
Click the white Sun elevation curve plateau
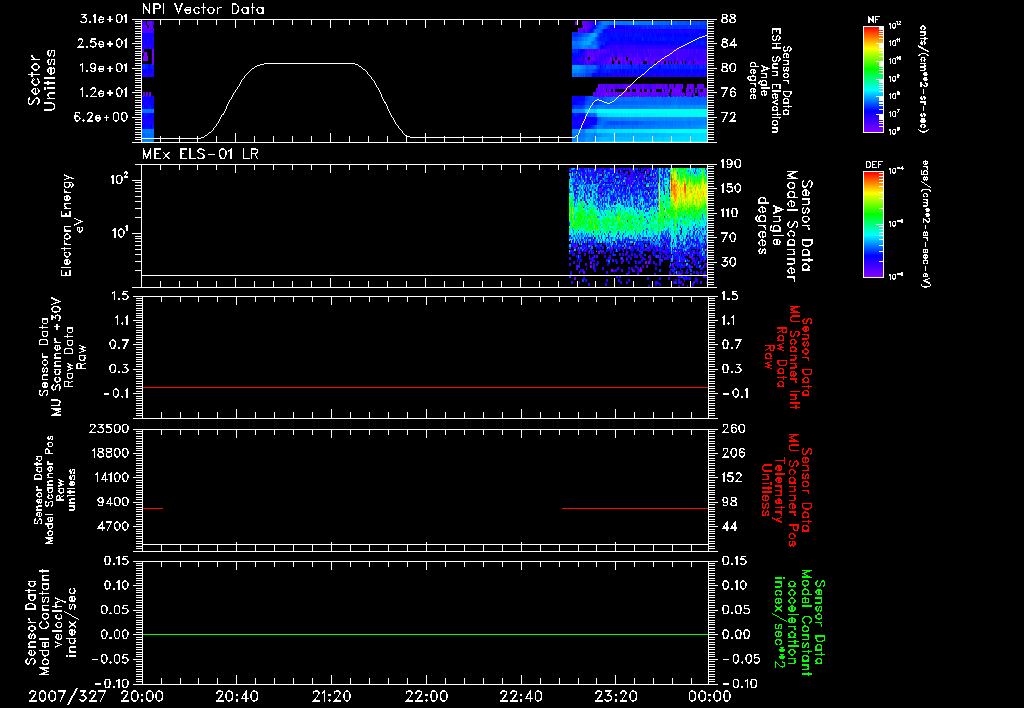[309, 63]
